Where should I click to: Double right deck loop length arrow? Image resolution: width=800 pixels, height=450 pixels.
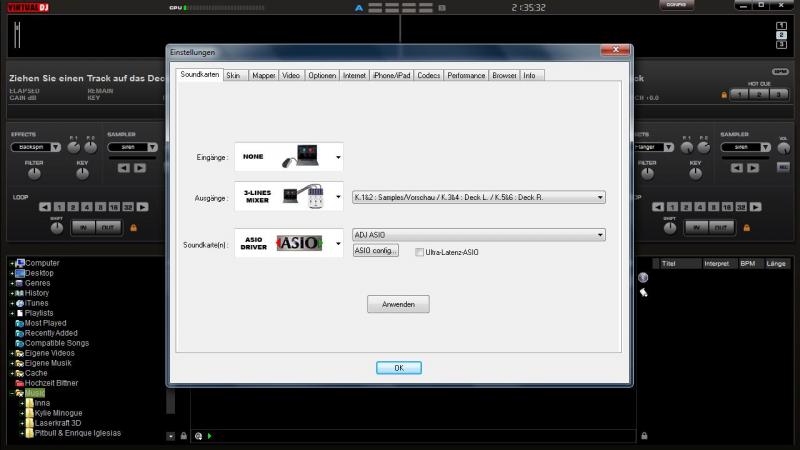click(x=756, y=207)
